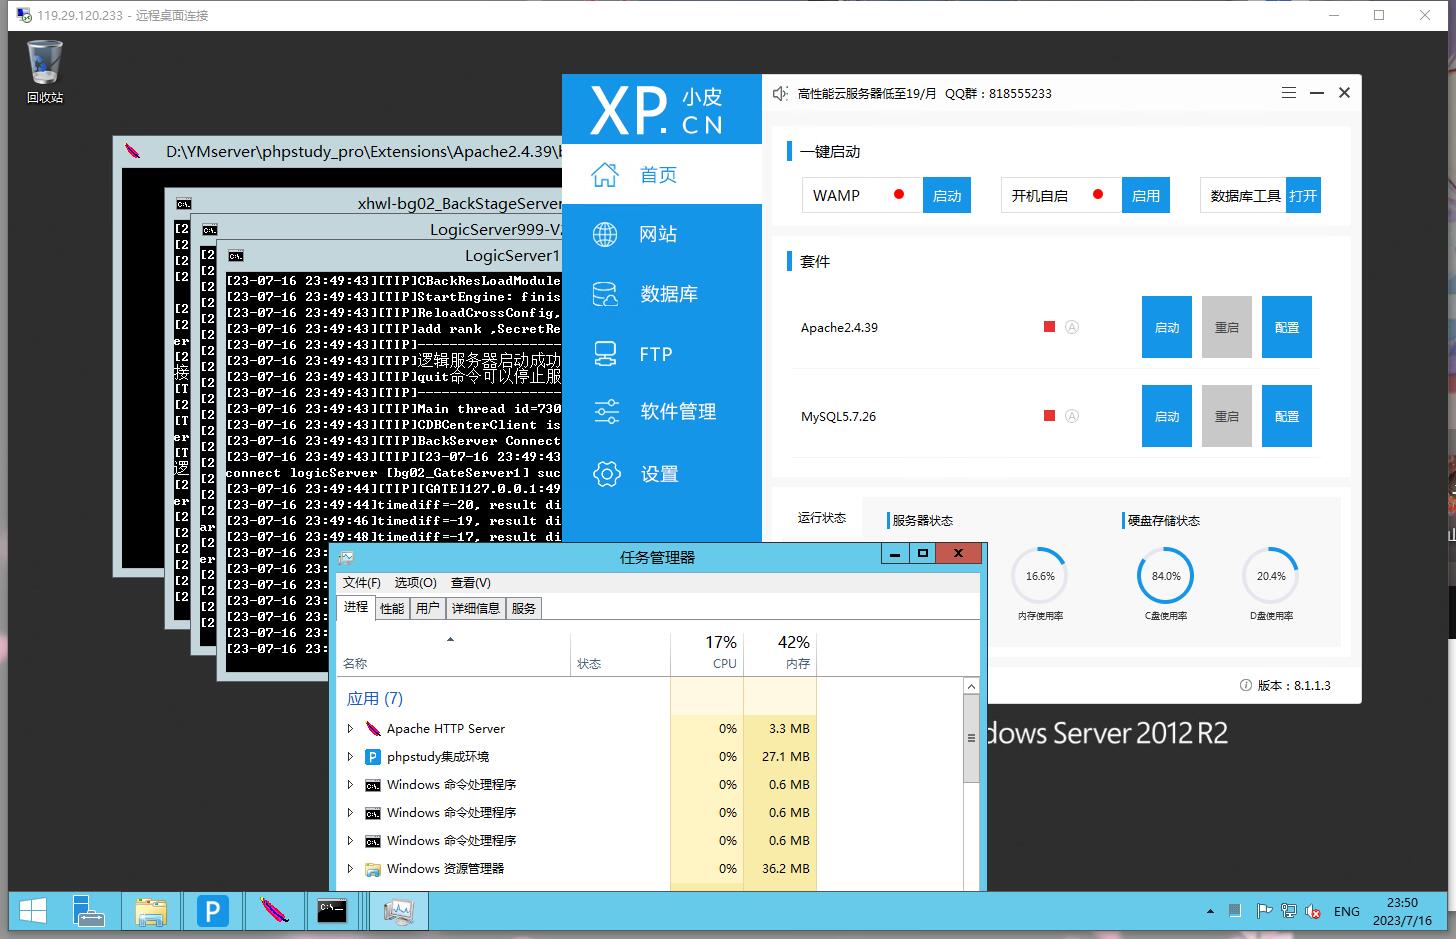
Task: Switch to the 服务 tab
Action: click(523, 608)
